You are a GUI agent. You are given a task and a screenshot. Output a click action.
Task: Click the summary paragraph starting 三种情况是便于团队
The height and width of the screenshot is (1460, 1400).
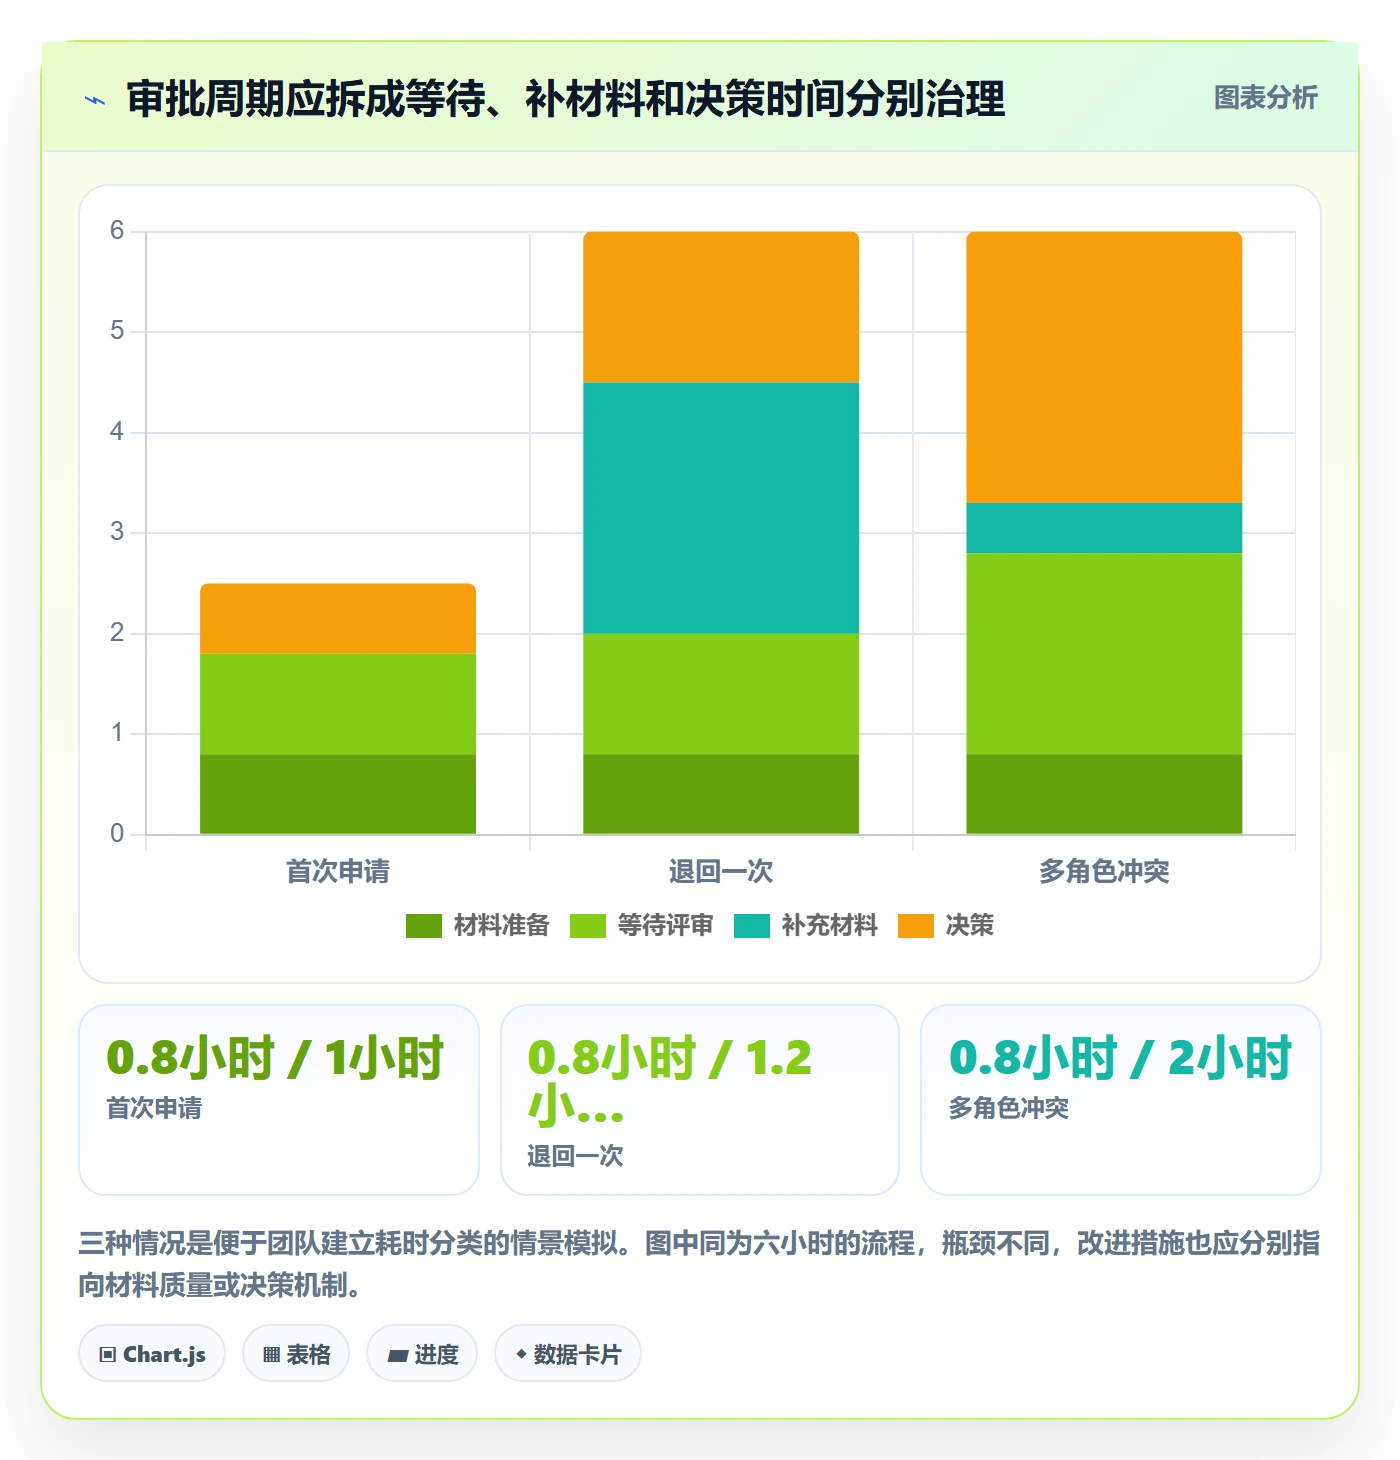coord(700,1264)
